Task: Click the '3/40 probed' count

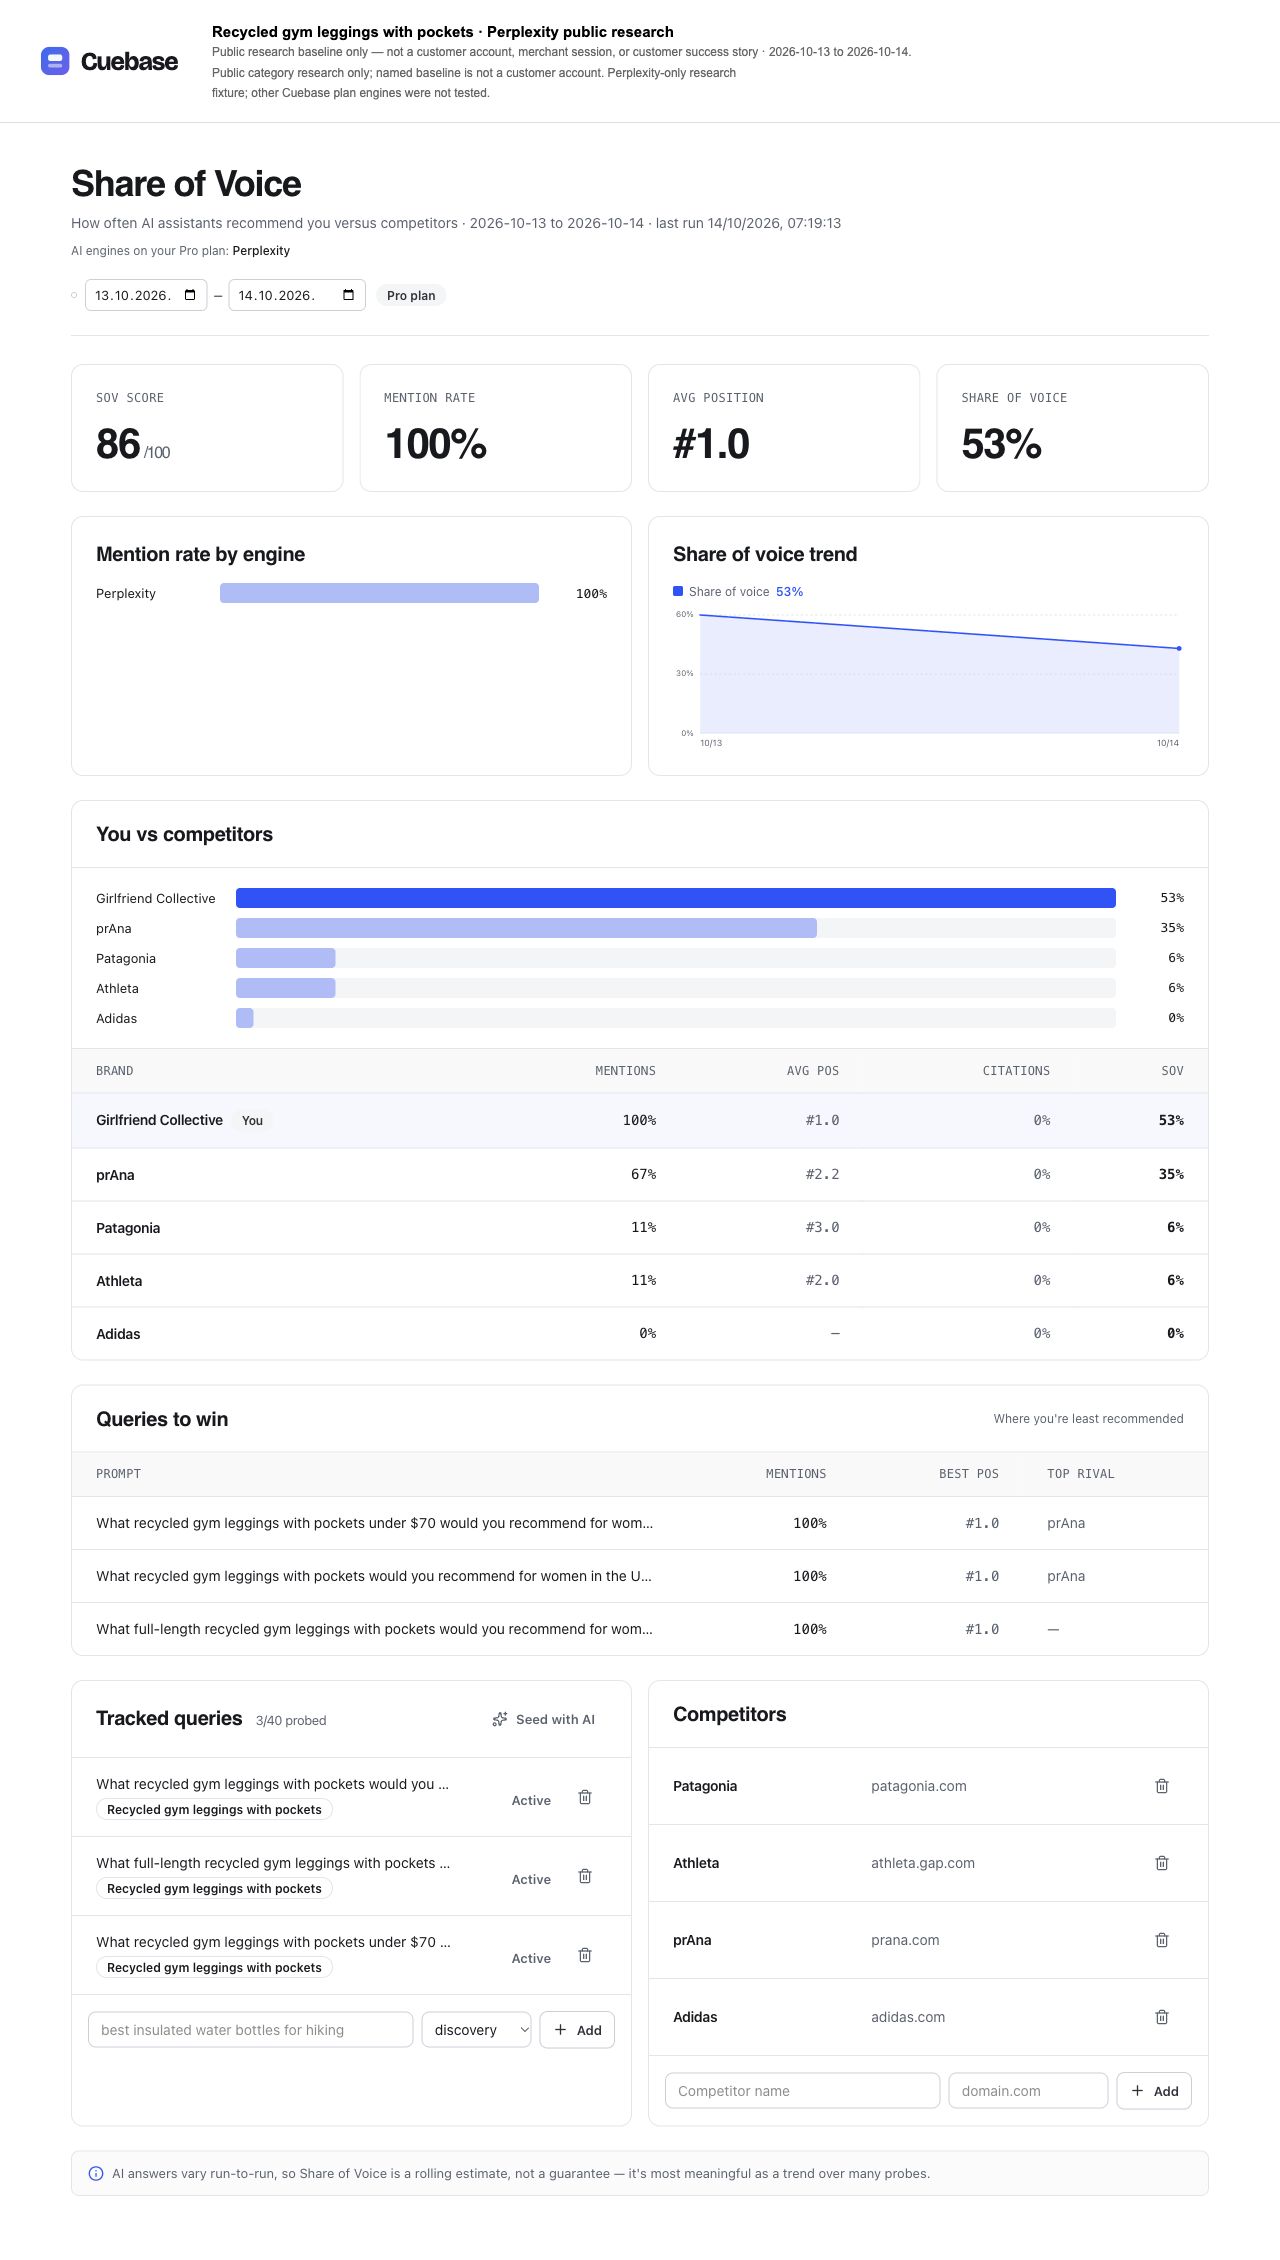Action: coord(291,1720)
